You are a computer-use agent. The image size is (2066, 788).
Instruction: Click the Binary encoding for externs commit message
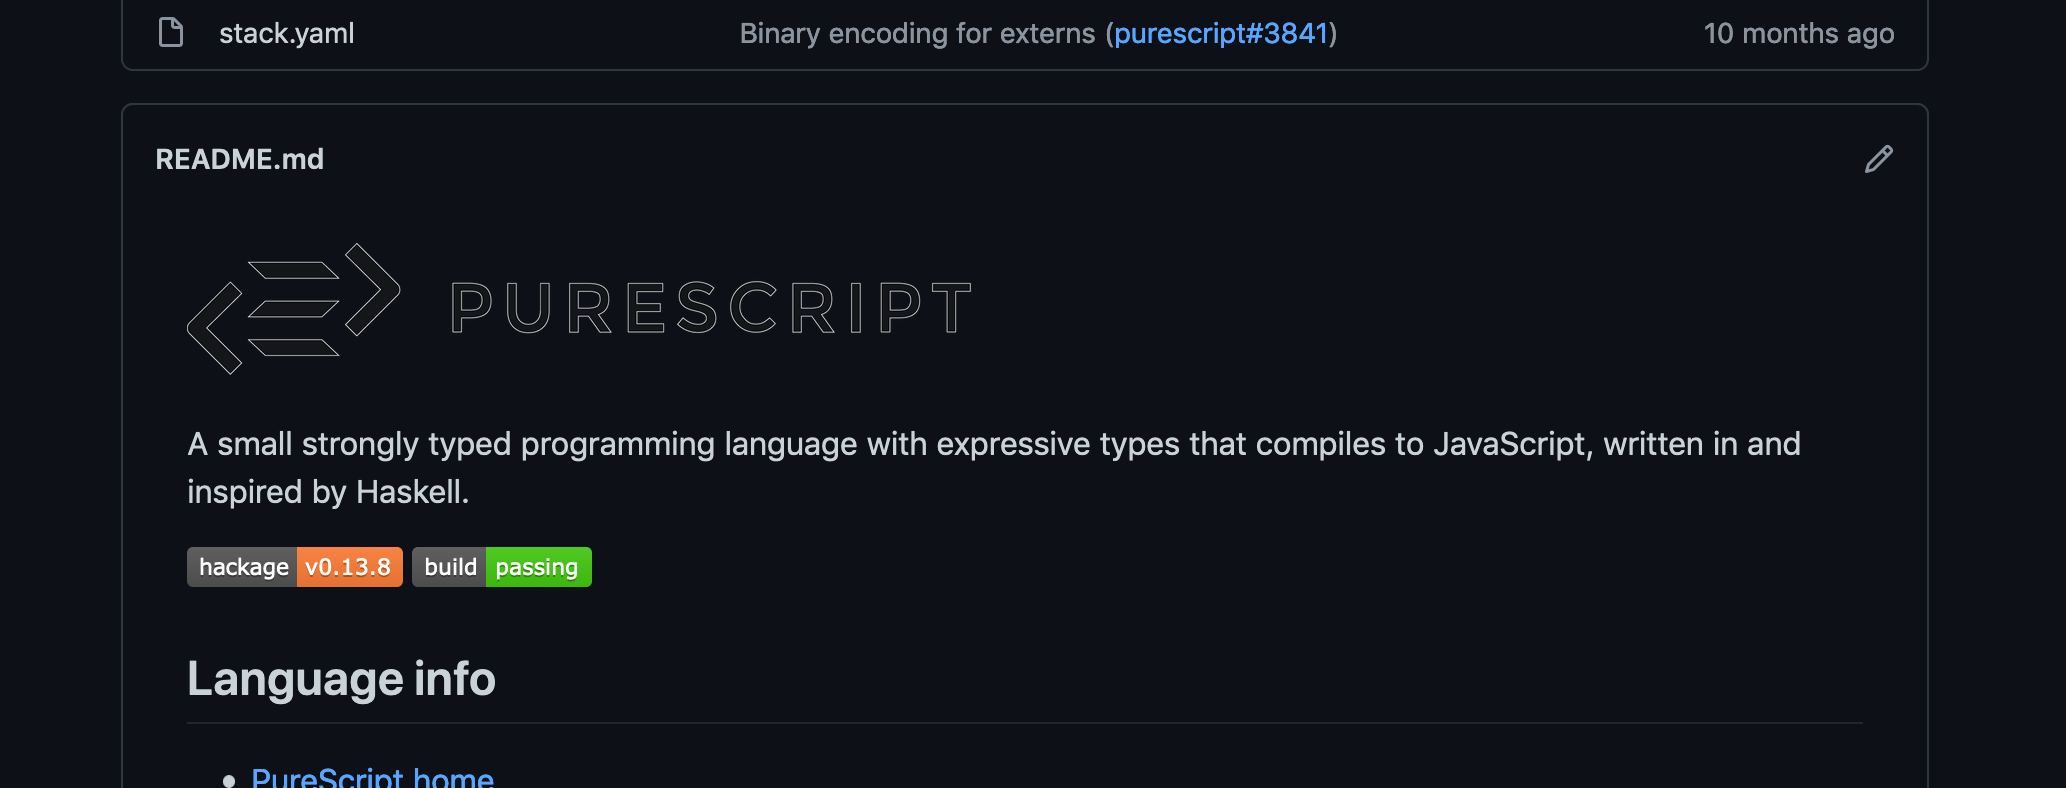pos(917,33)
